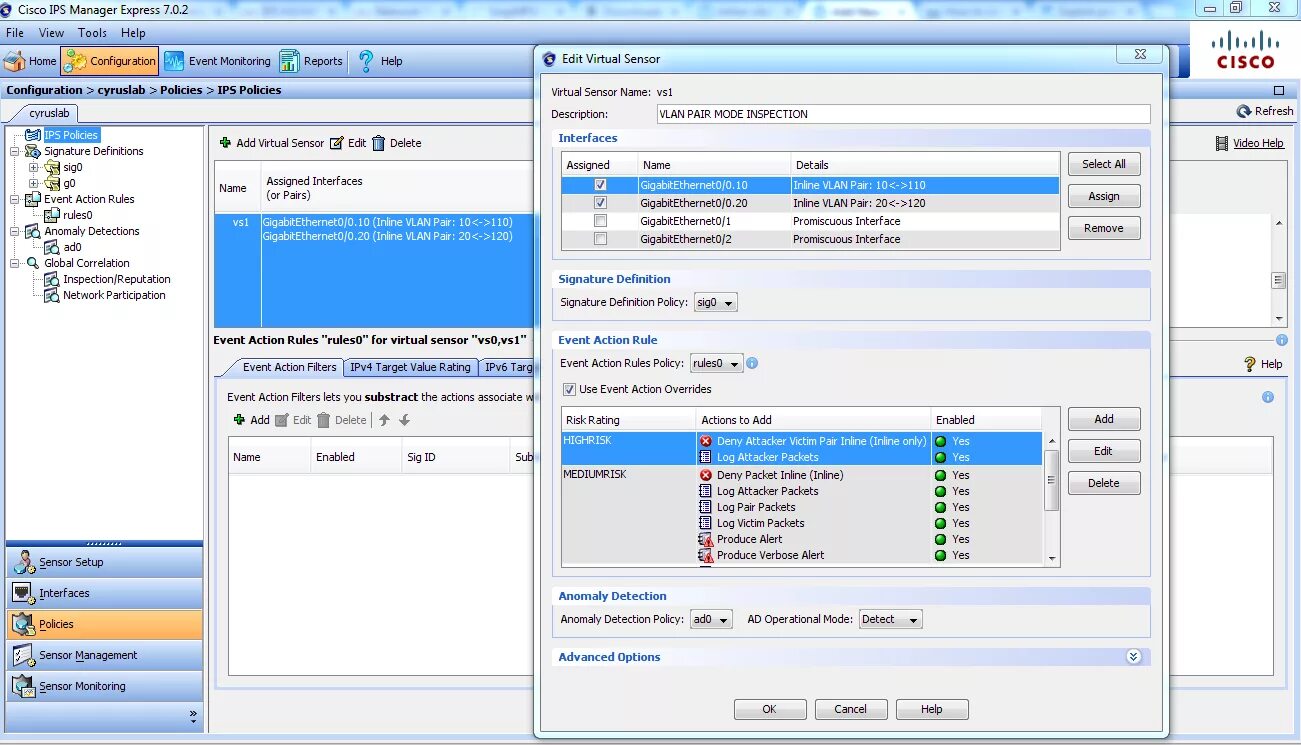Click the sig0 tree node icon
The height and width of the screenshot is (745, 1301).
53,167
